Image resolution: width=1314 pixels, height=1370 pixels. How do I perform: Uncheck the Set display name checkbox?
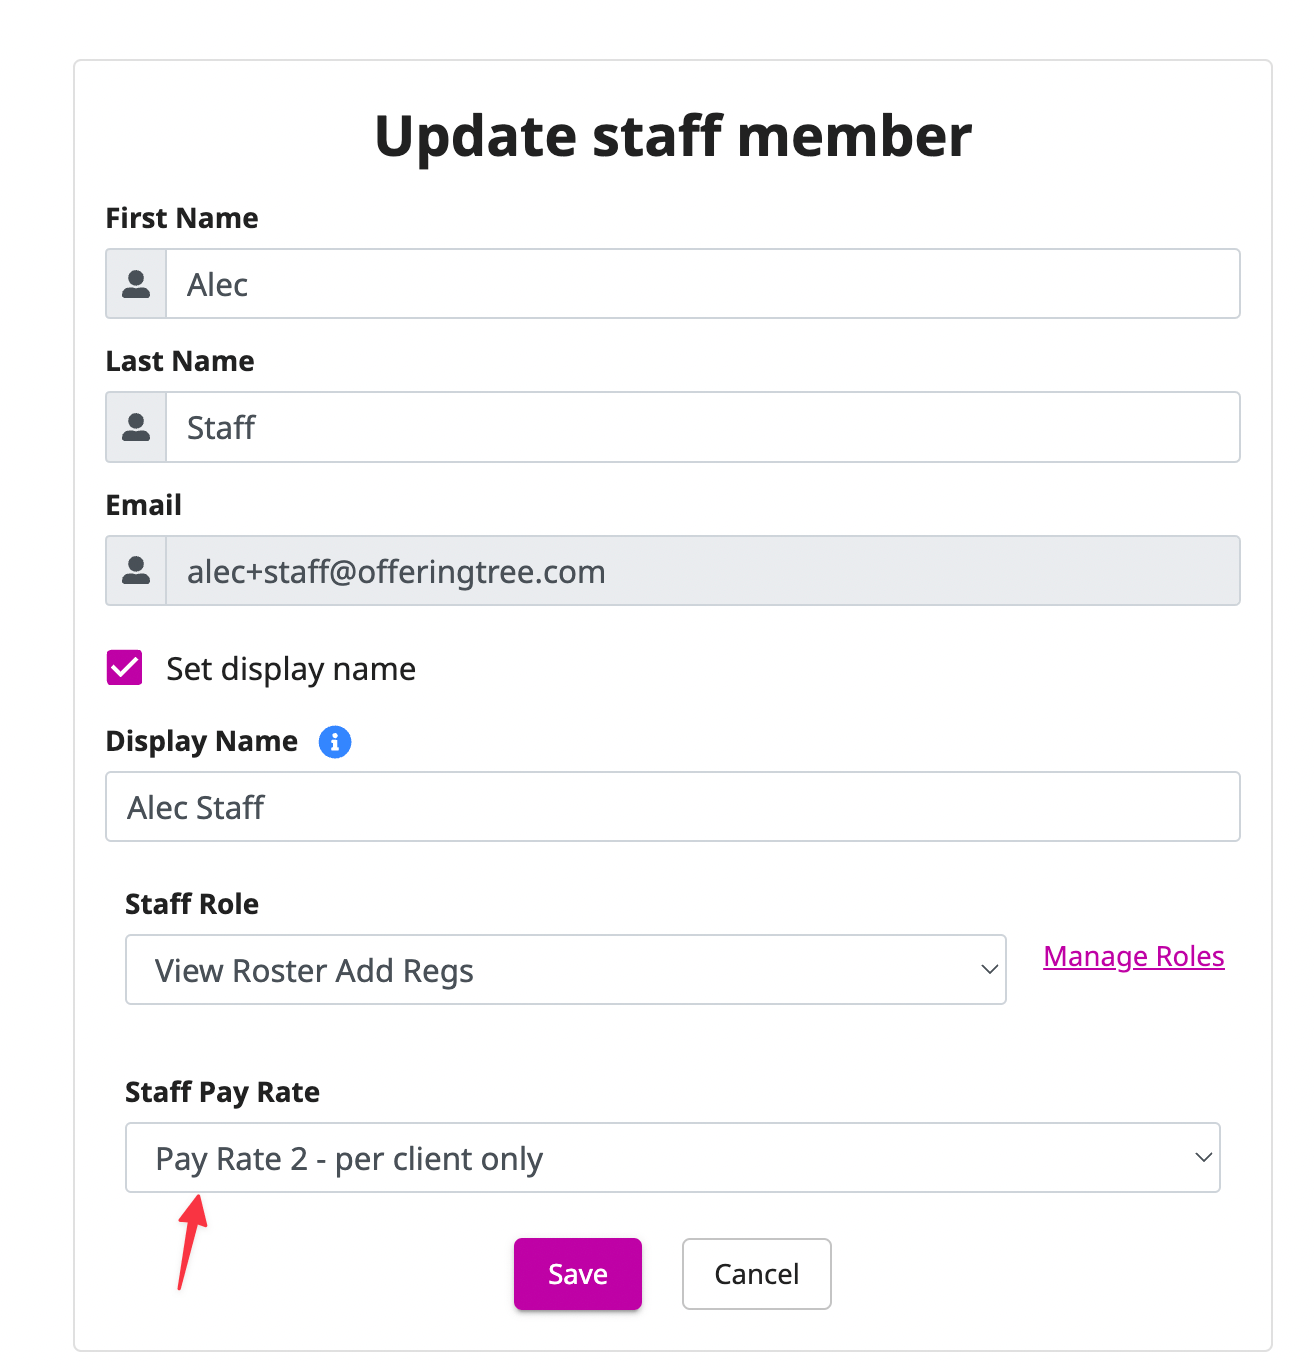(123, 667)
